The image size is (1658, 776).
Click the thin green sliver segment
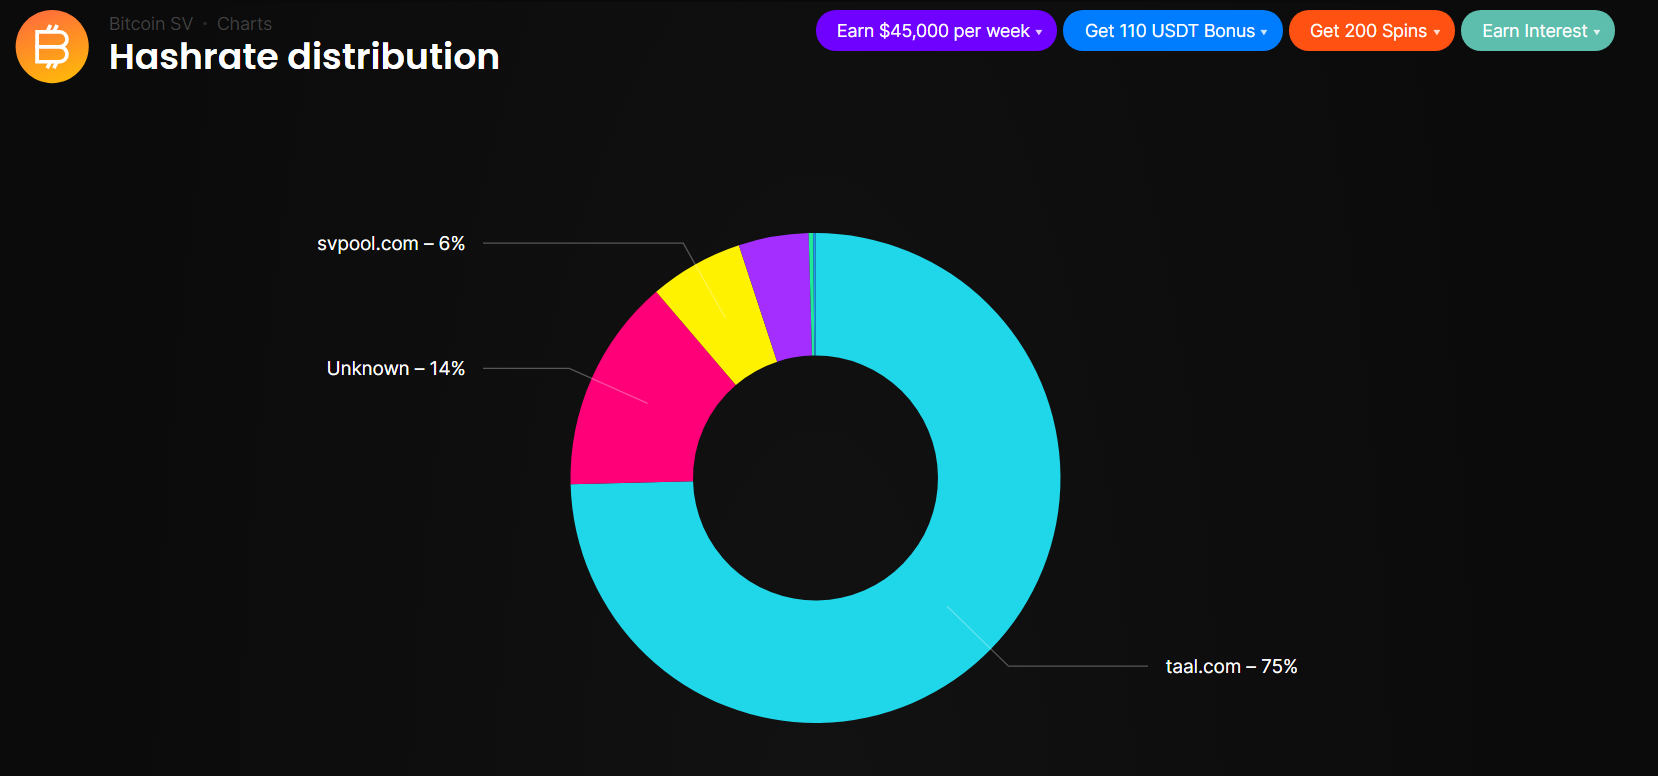coord(811,295)
